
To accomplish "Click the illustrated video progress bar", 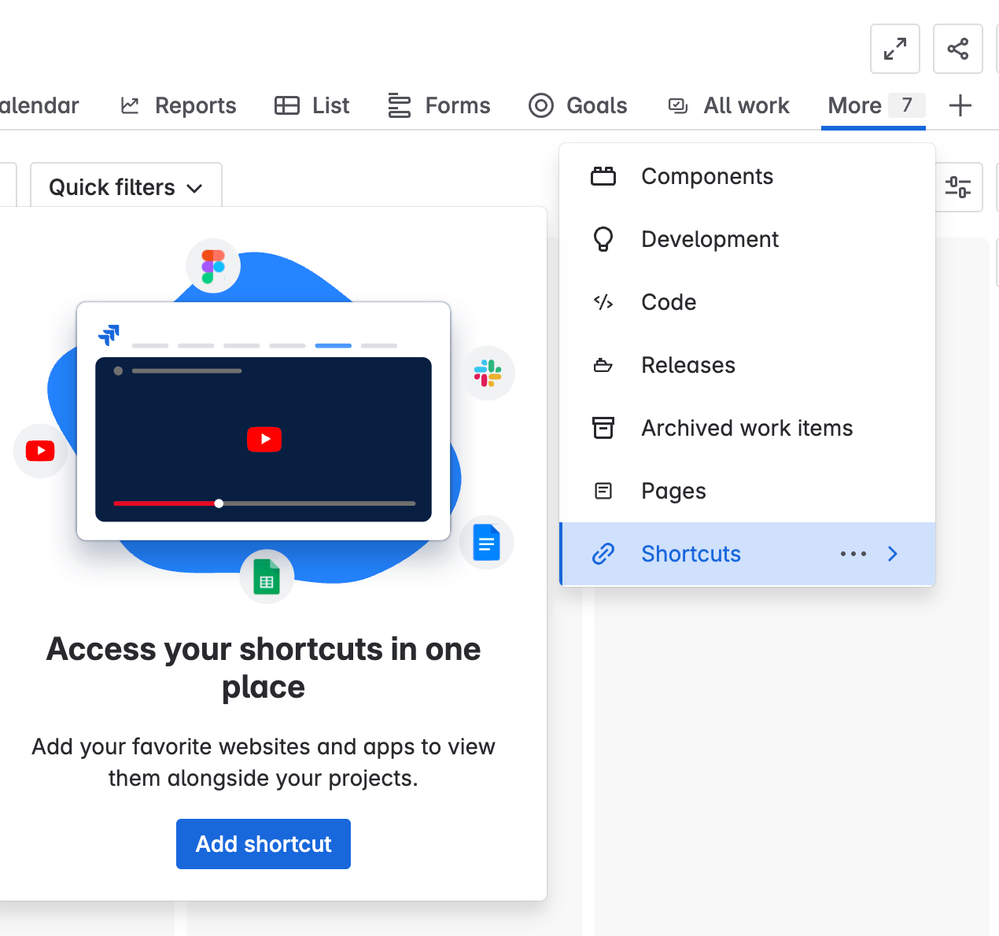I will [264, 503].
